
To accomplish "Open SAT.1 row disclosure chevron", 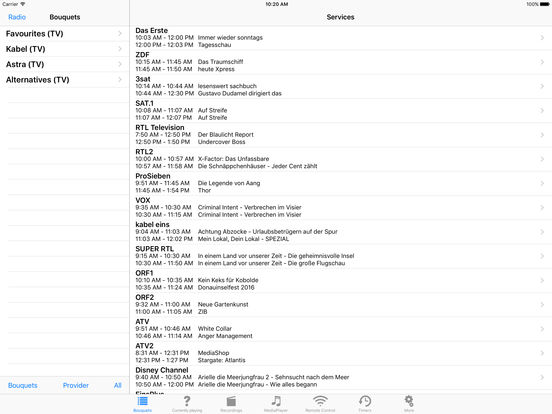I will 542,111.
